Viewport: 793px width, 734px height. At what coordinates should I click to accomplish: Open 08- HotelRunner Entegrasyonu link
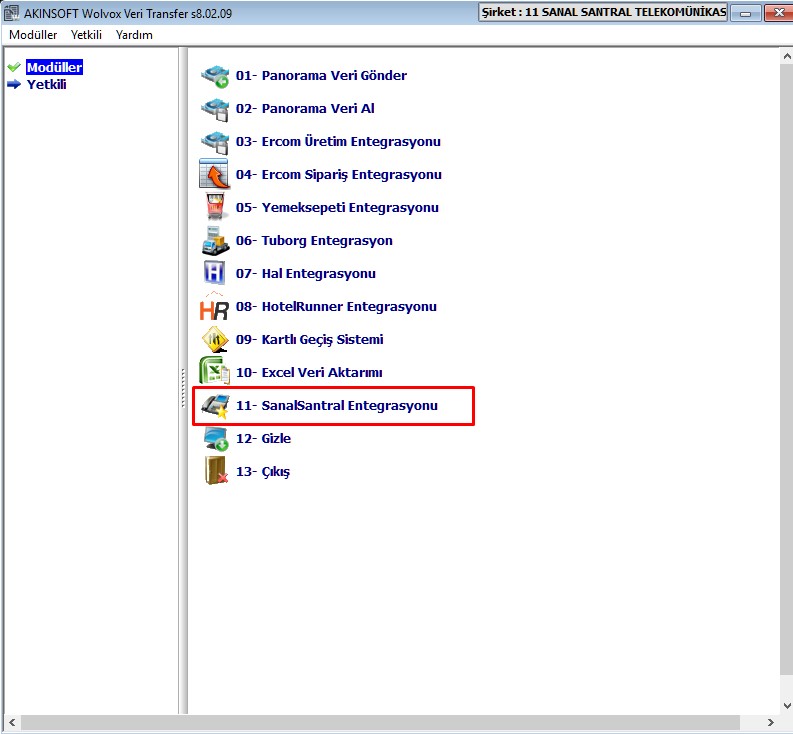(336, 307)
